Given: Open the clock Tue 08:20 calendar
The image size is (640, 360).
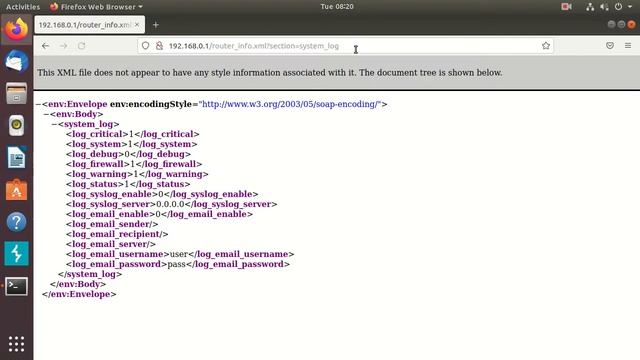Looking at the screenshot, I should coord(337,7).
